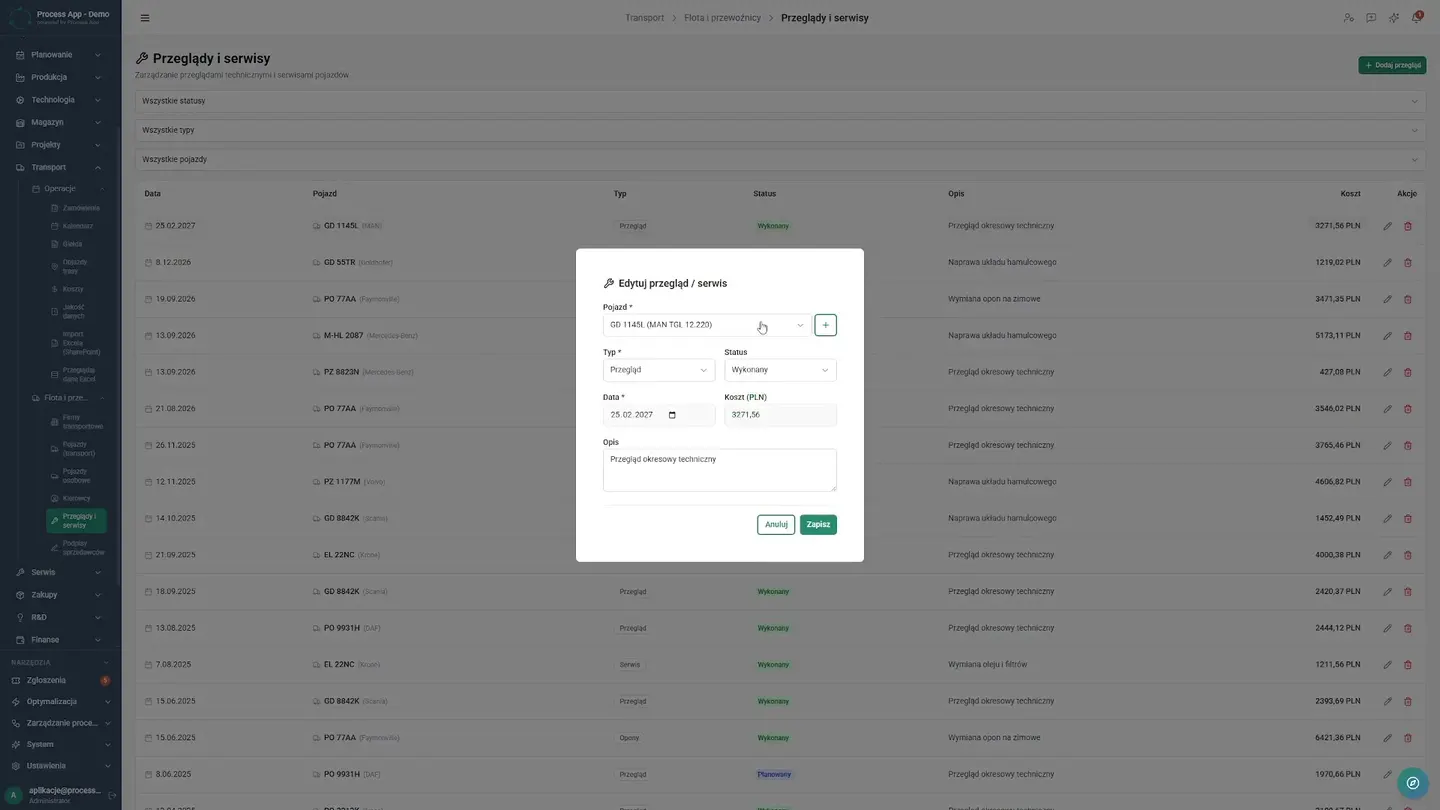Image resolution: width=1440 pixels, height=810 pixels.
Task: Expand the Wszystkie statusy filter
Action: 780,101
